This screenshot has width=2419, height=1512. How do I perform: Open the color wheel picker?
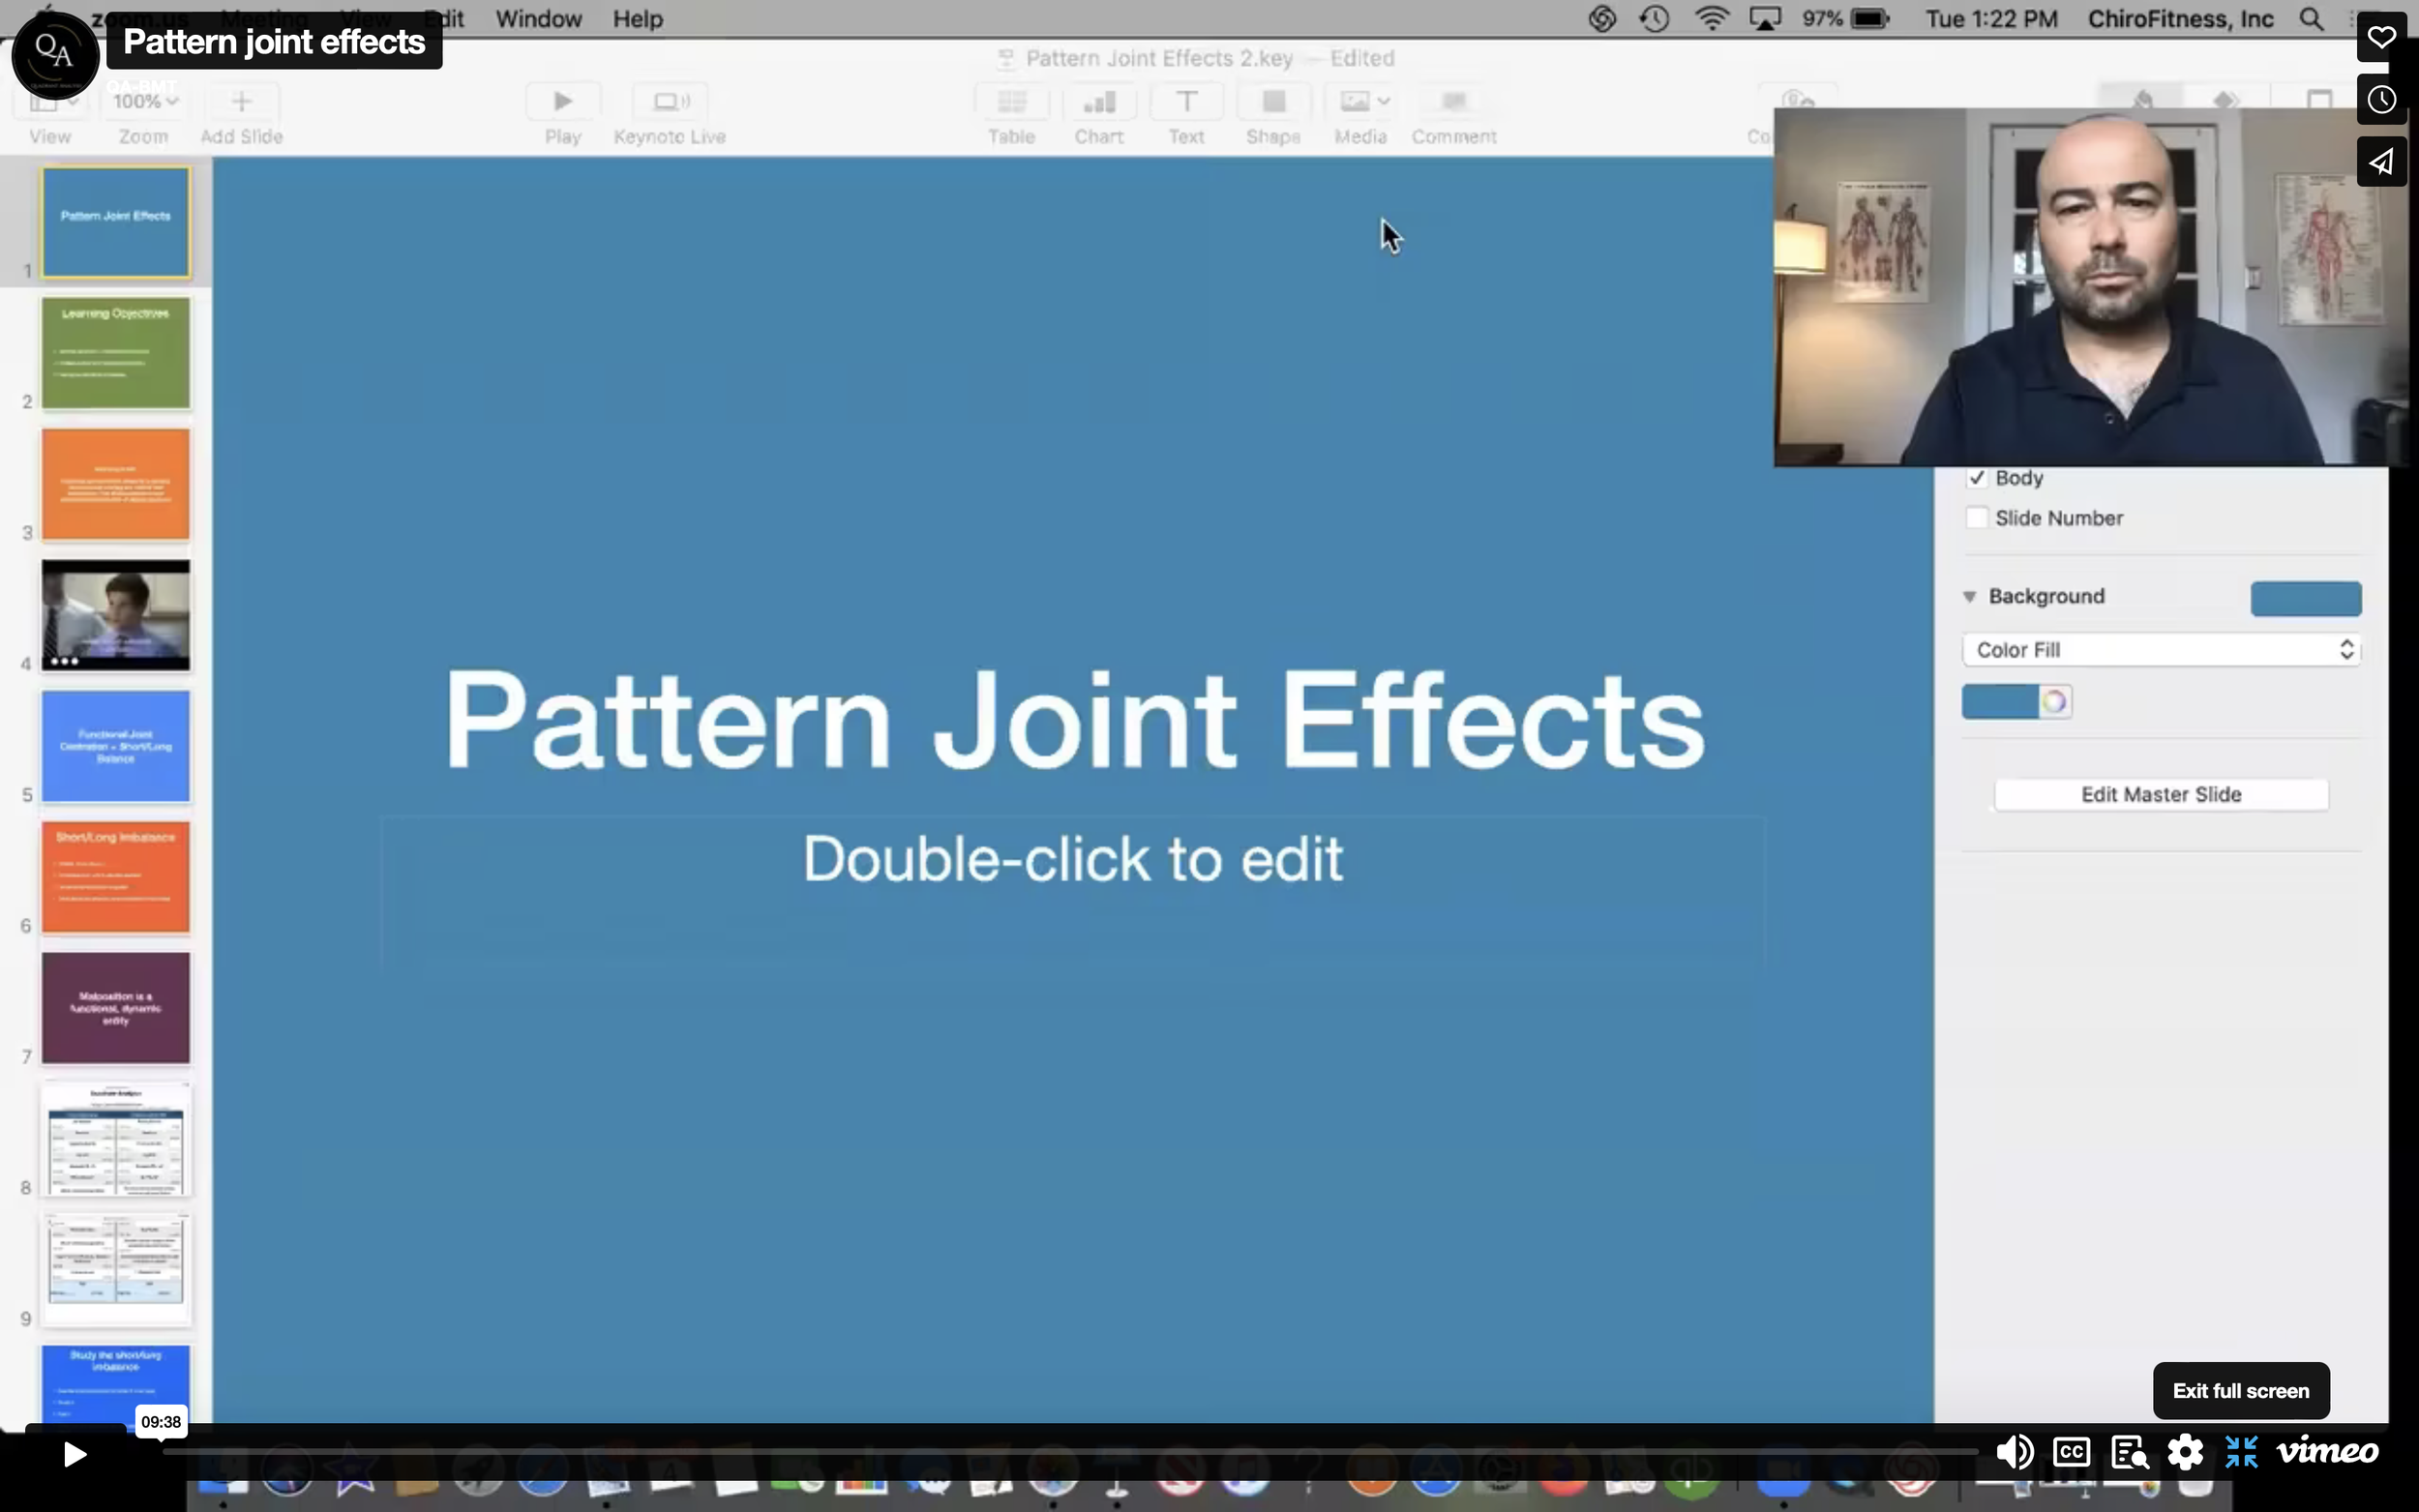click(x=2054, y=702)
